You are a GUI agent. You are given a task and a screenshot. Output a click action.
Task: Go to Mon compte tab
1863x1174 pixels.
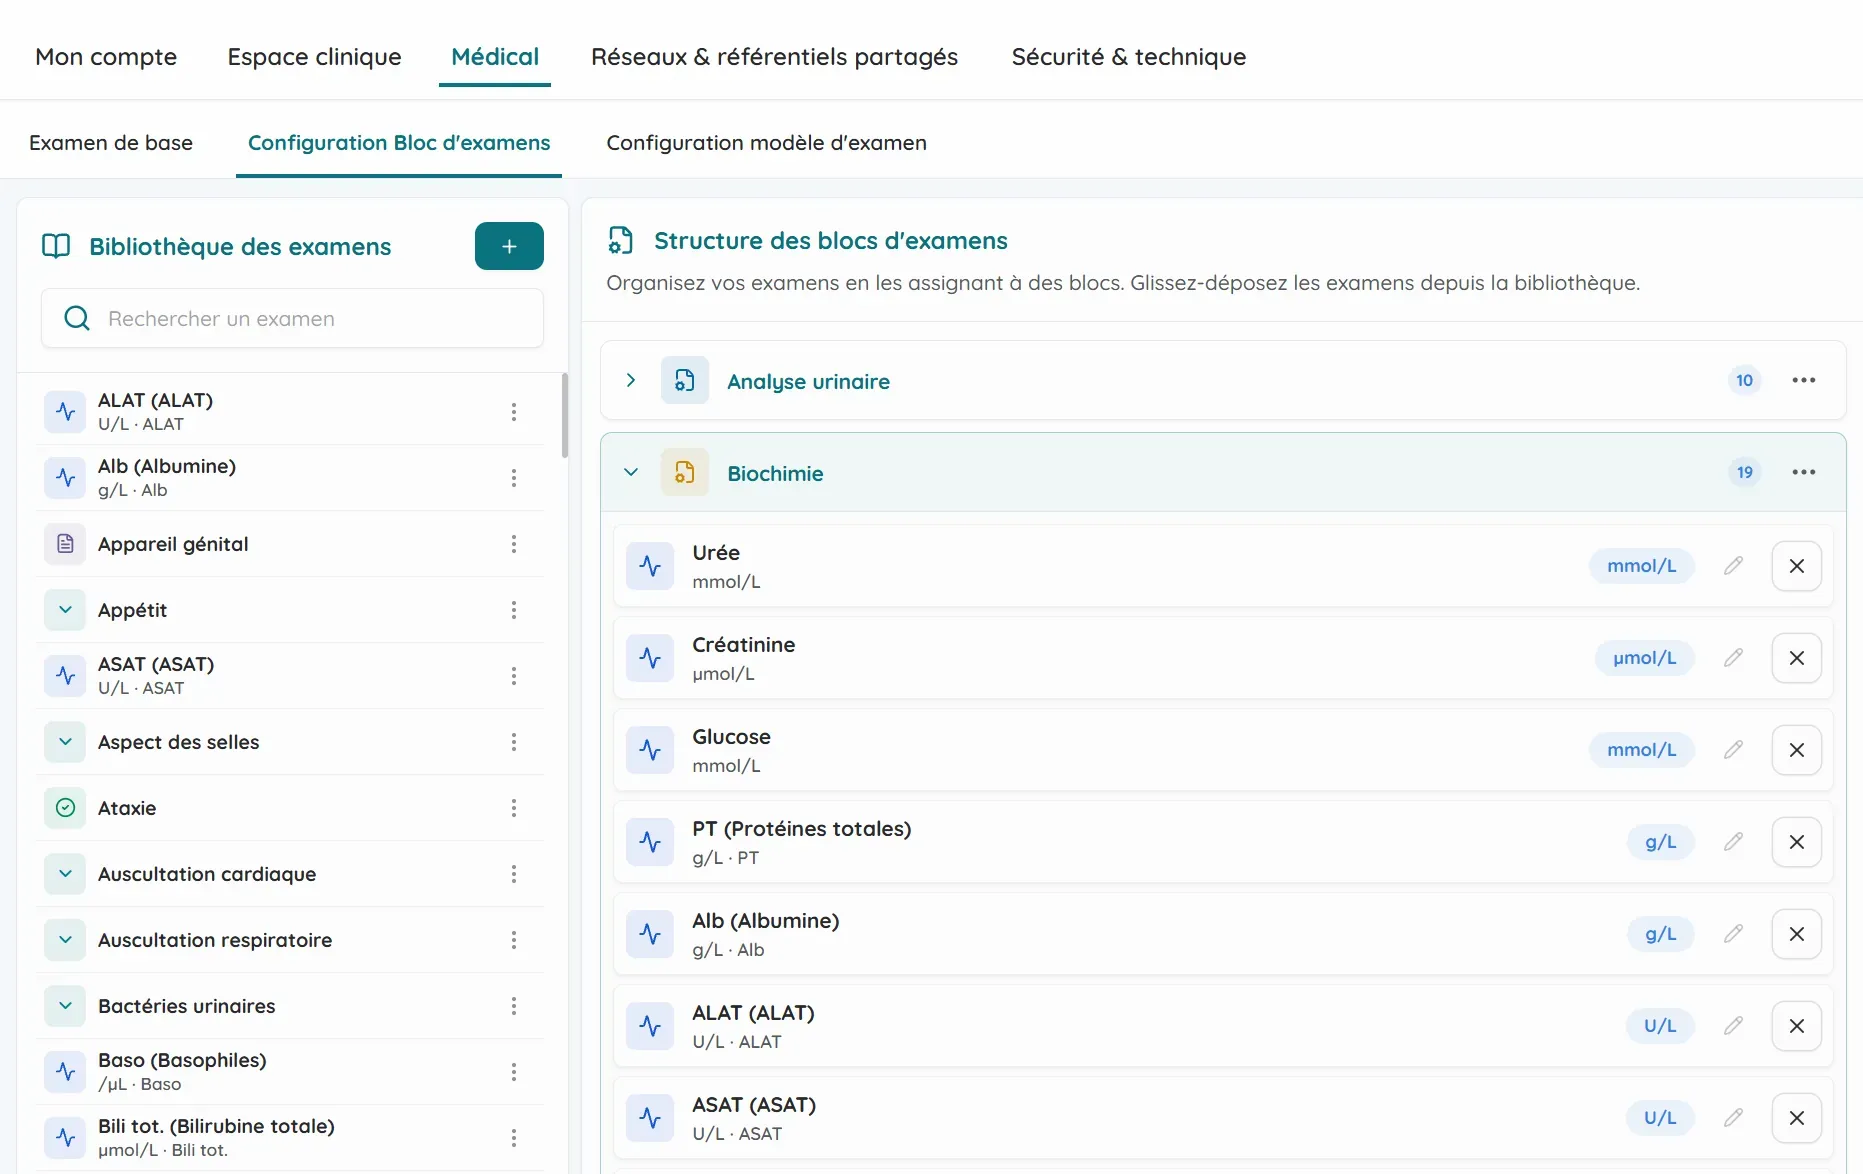point(106,57)
